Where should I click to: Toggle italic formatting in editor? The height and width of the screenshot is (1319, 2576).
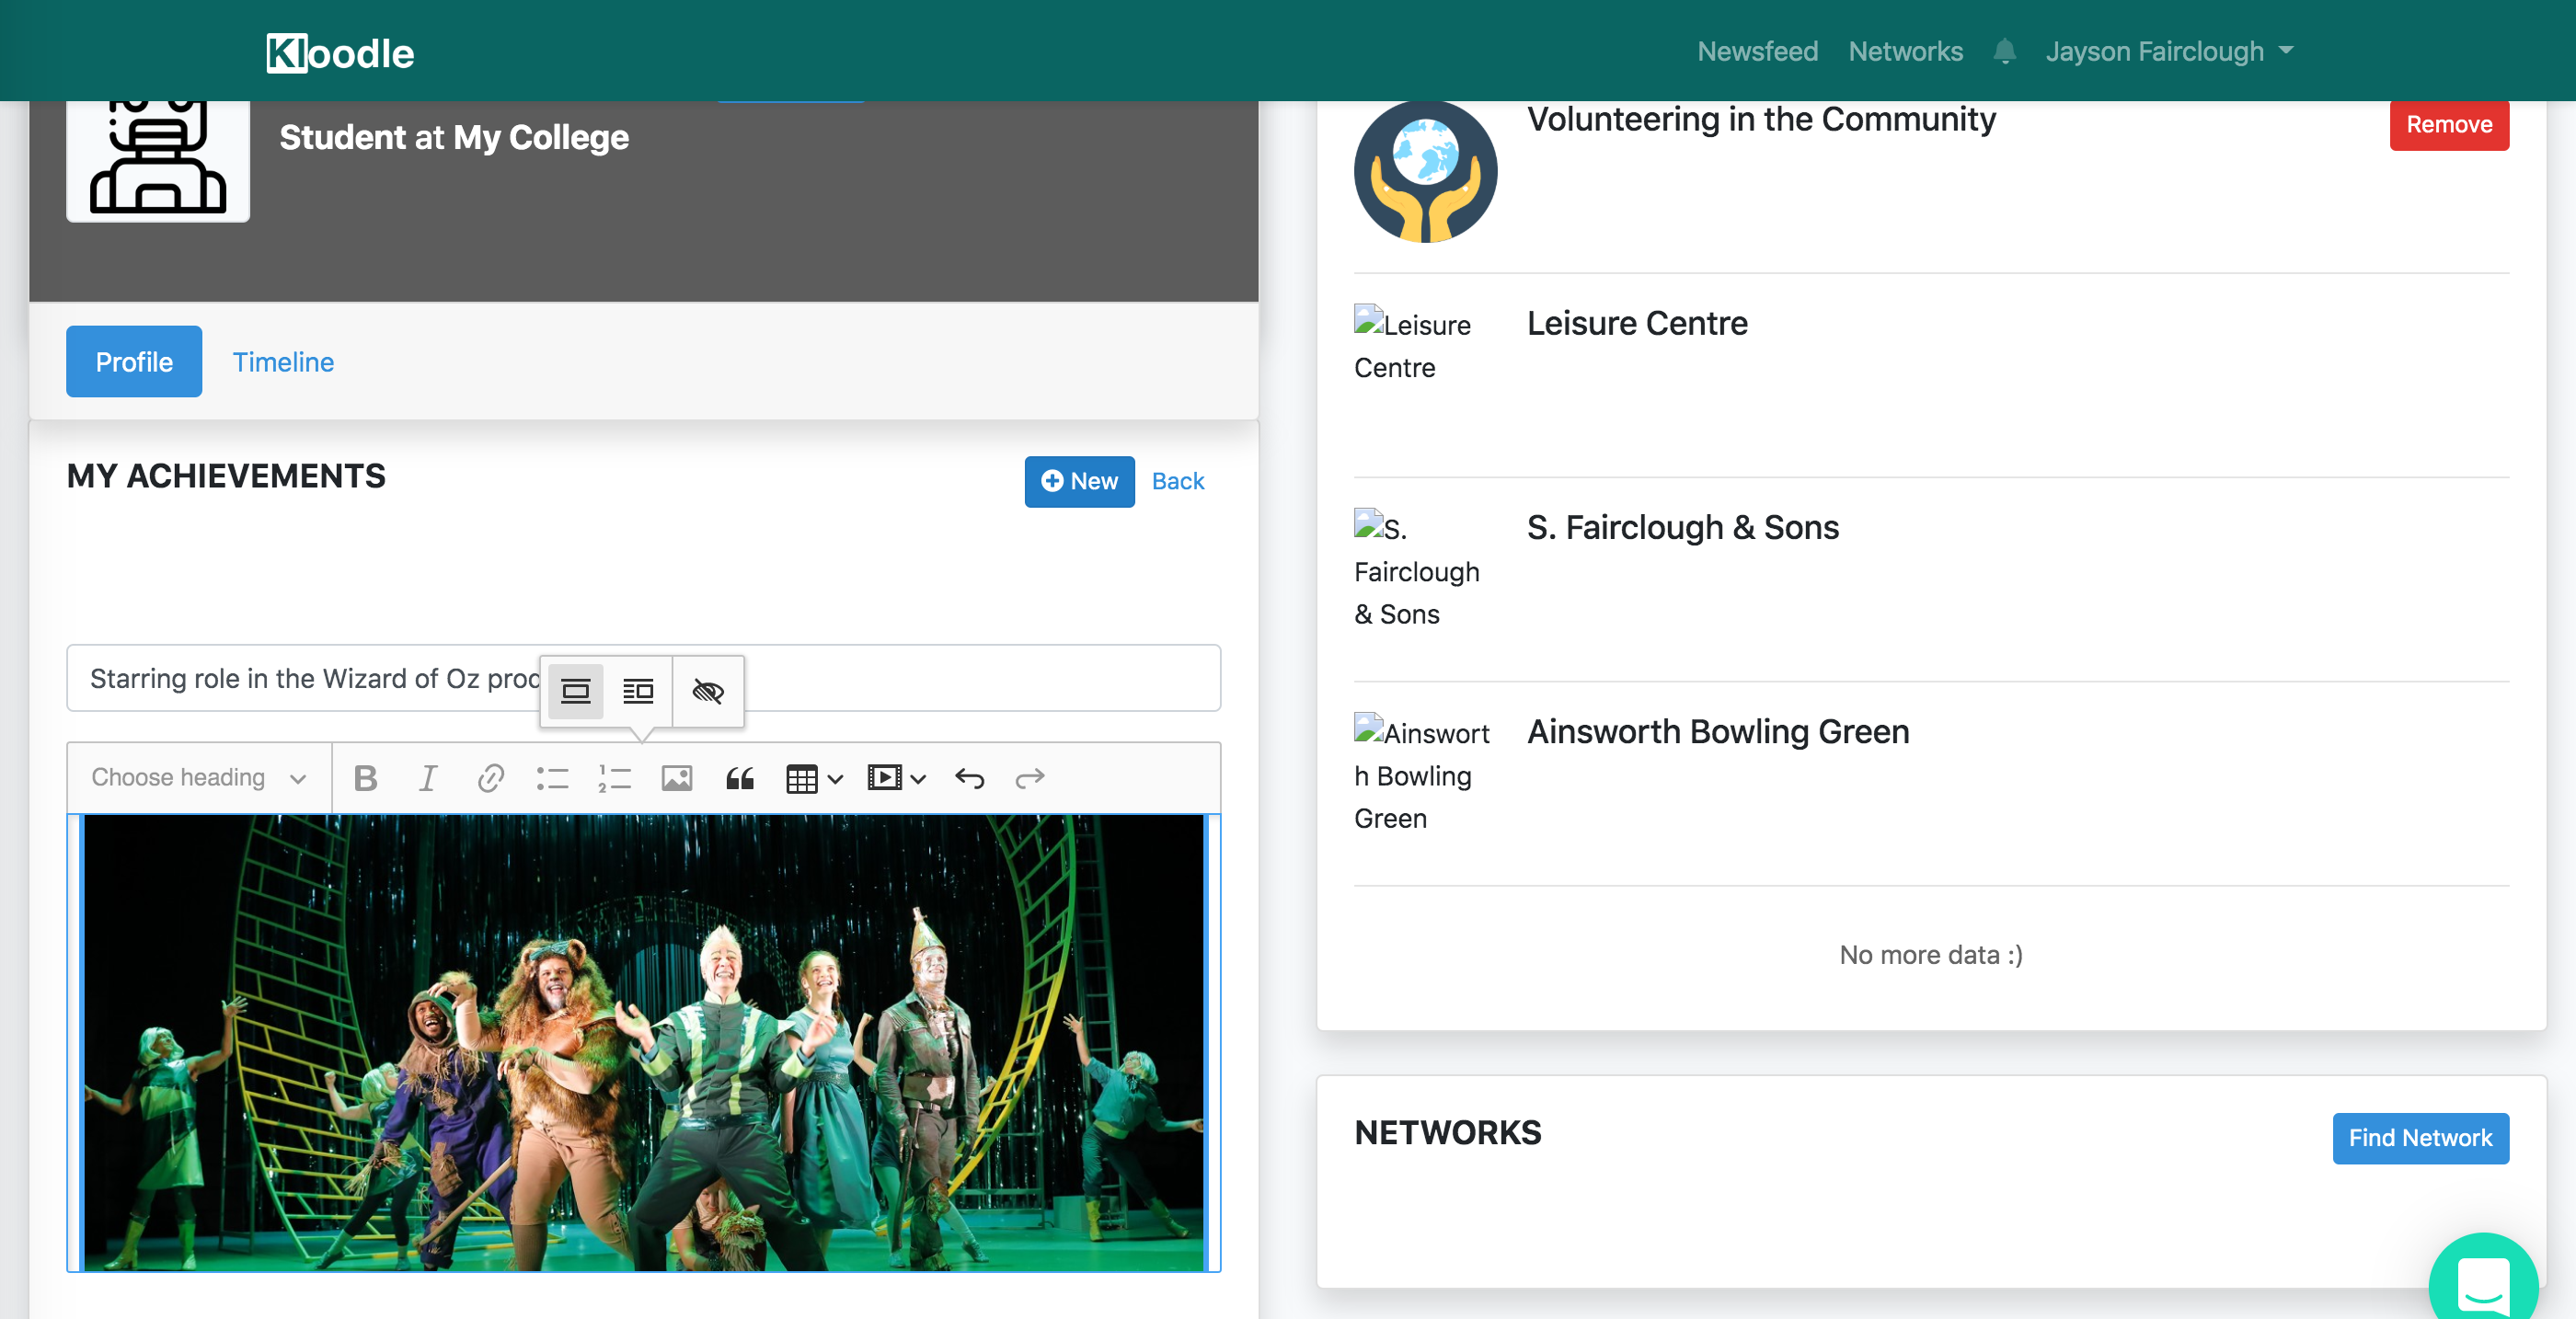428,778
